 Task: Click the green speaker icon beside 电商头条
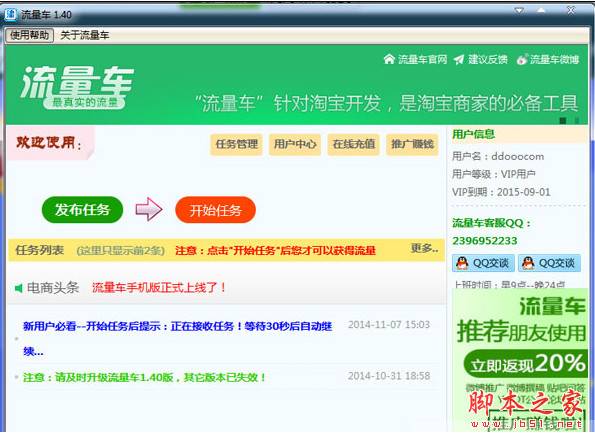click(x=18, y=288)
